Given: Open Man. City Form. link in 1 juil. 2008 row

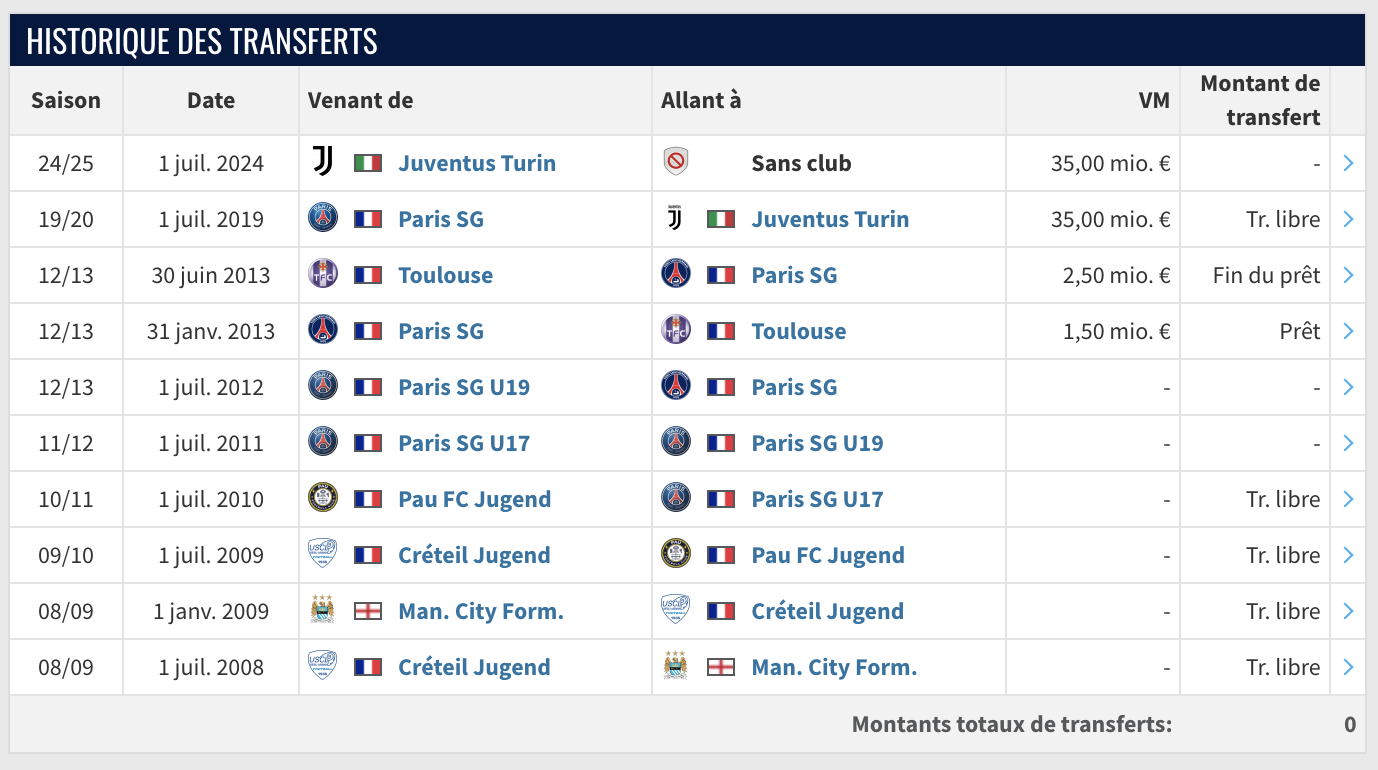Looking at the screenshot, I should tap(834, 667).
